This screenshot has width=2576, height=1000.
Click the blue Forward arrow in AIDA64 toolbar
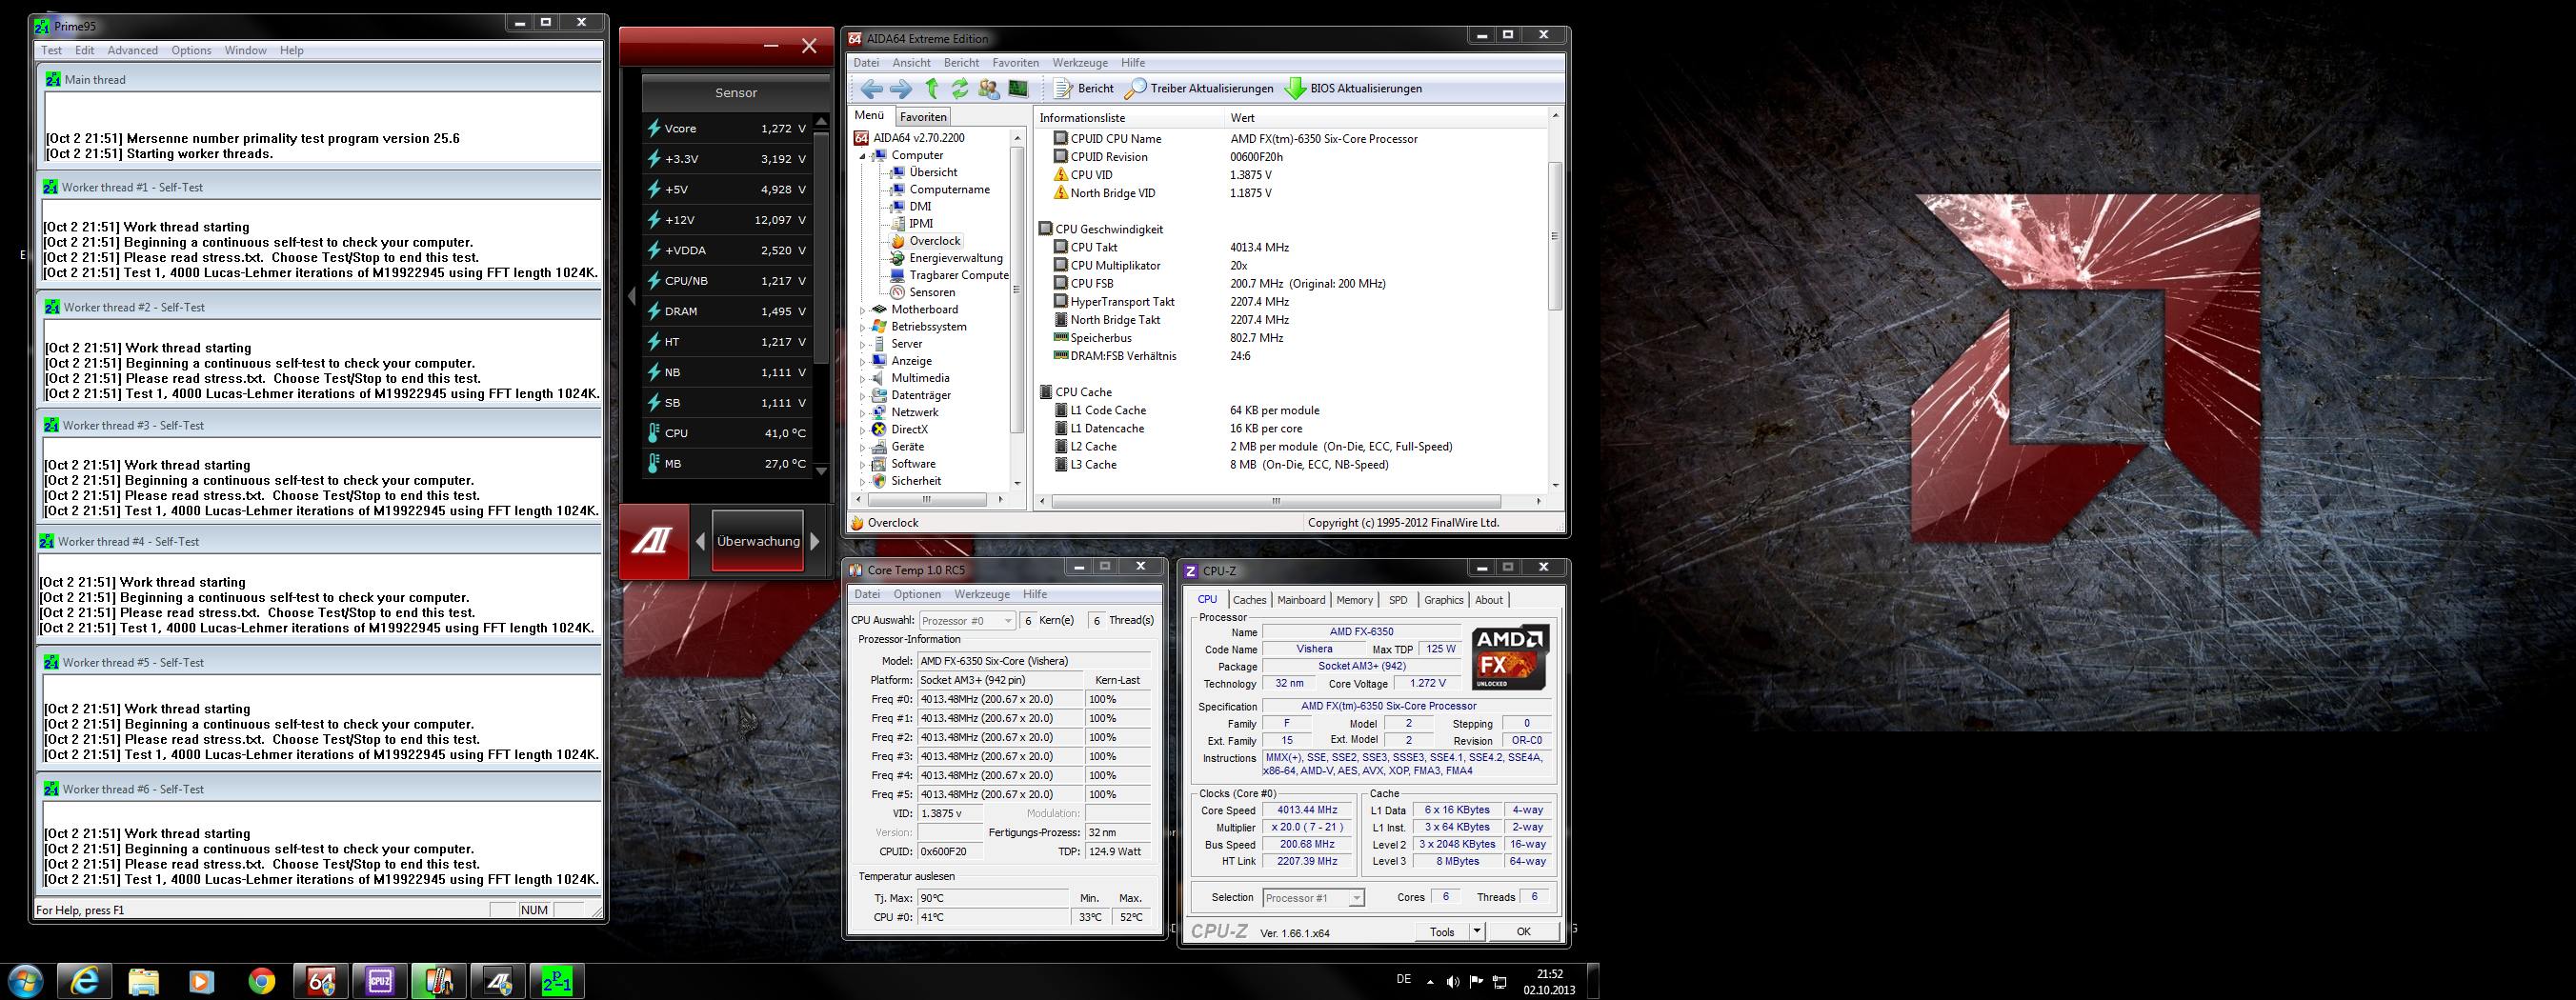tap(901, 89)
